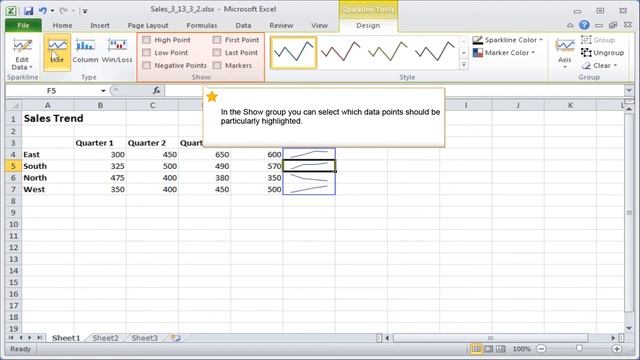Screen dimensions: 640x360
Task: Open Excel Help question mark icon
Action: coord(584,25)
